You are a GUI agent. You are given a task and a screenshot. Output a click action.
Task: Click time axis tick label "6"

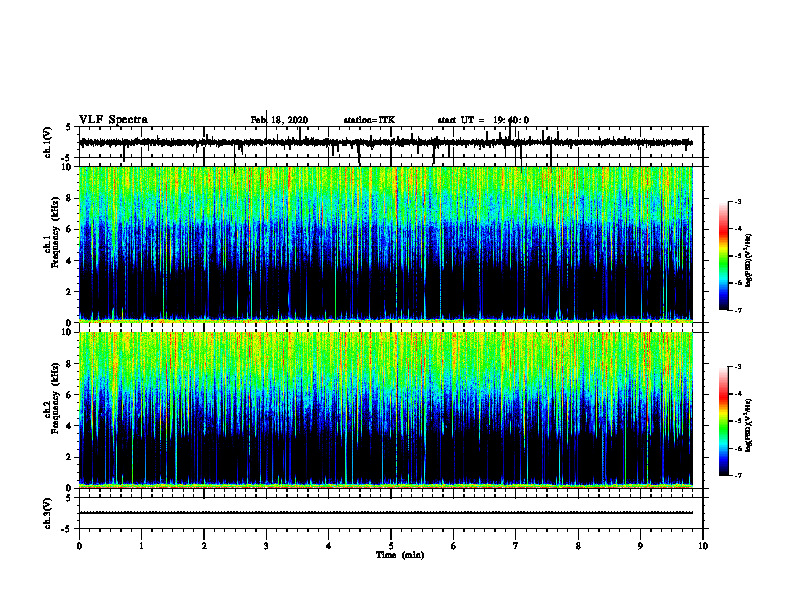[x=454, y=546]
